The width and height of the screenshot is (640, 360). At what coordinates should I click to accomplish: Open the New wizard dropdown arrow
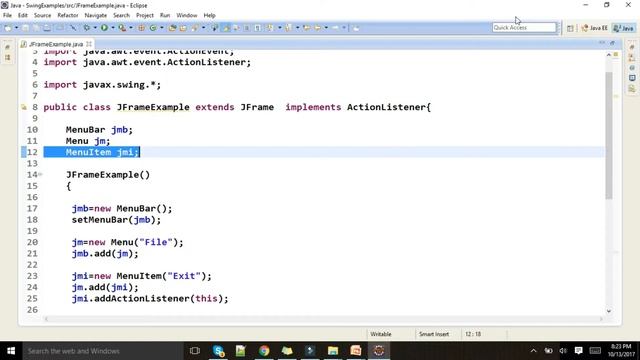[x=16, y=28]
